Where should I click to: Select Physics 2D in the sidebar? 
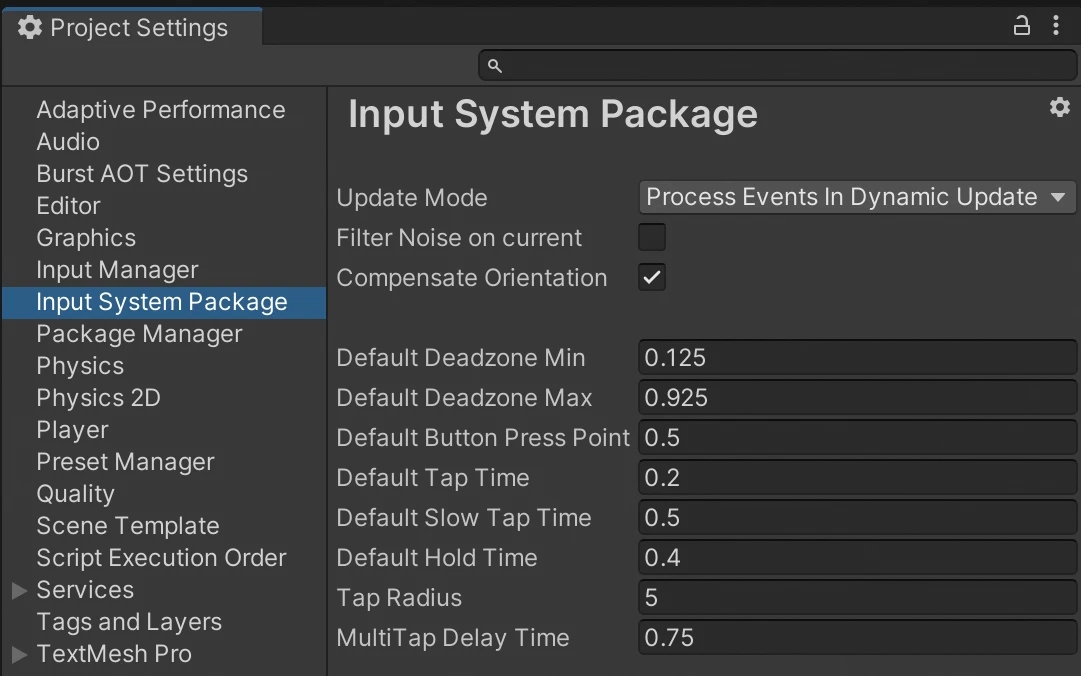(98, 398)
